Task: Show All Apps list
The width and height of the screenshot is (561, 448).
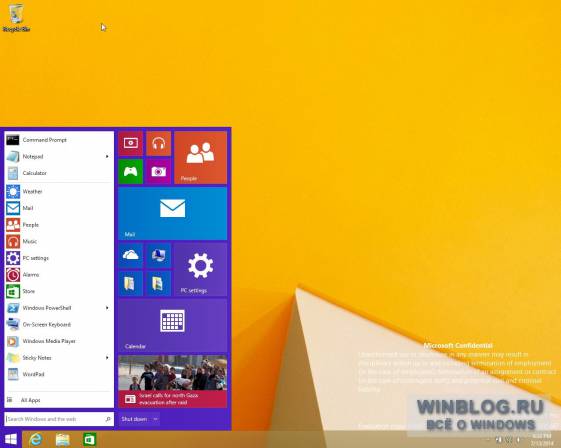Action: click(x=59, y=400)
